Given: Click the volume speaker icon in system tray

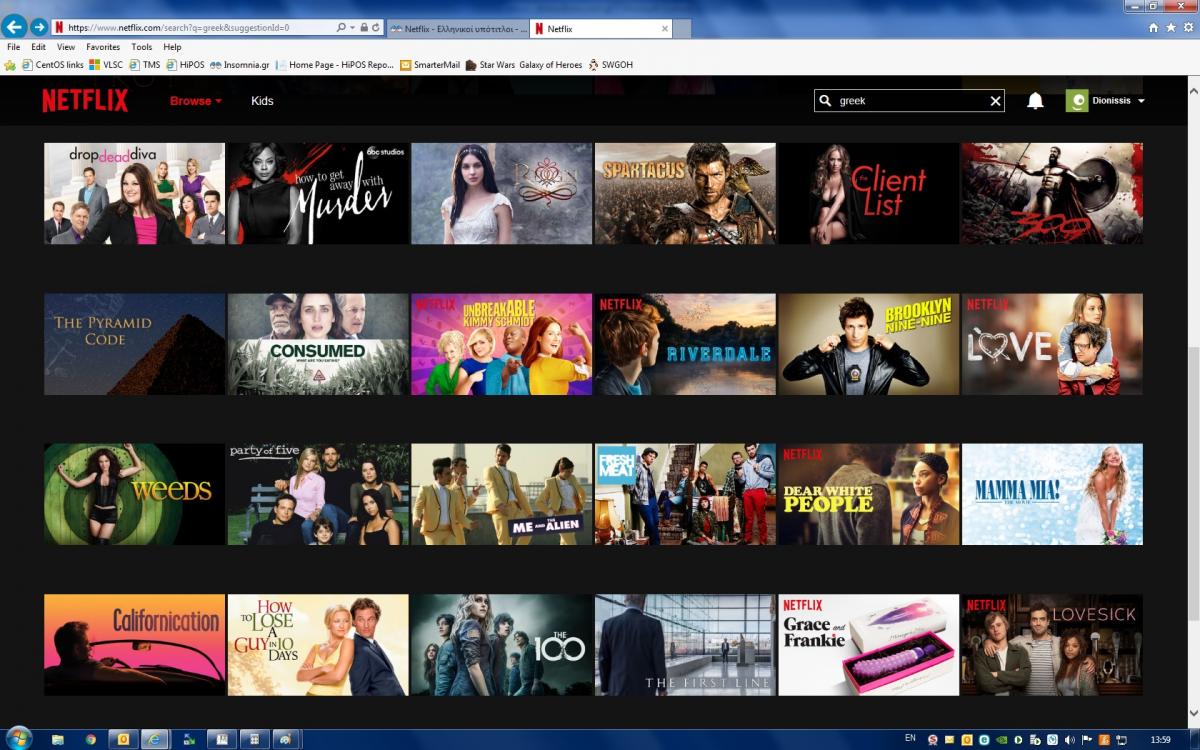Looking at the screenshot, I should tap(1071, 739).
